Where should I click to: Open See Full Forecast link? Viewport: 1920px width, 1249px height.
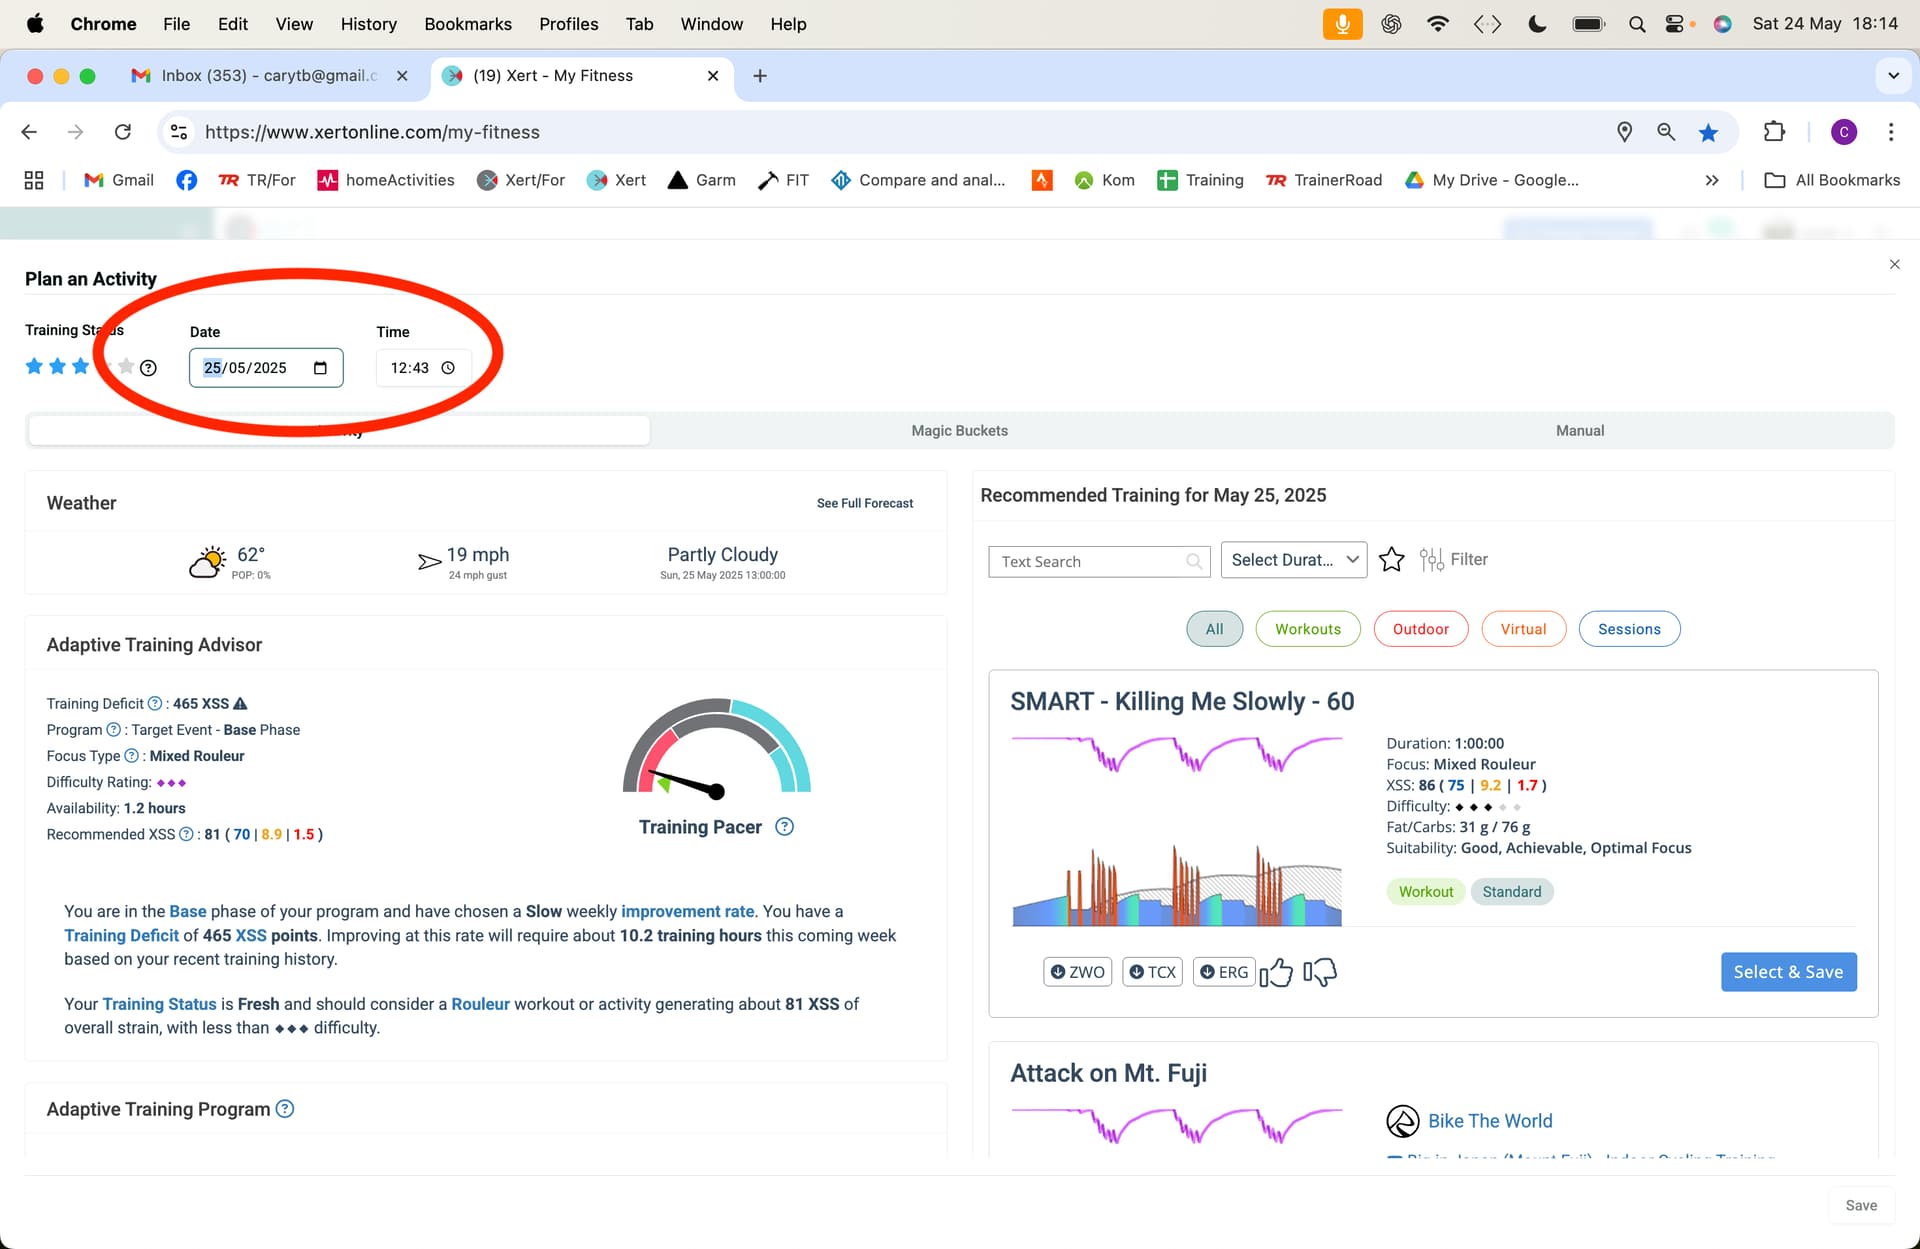(x=865, y=503)
